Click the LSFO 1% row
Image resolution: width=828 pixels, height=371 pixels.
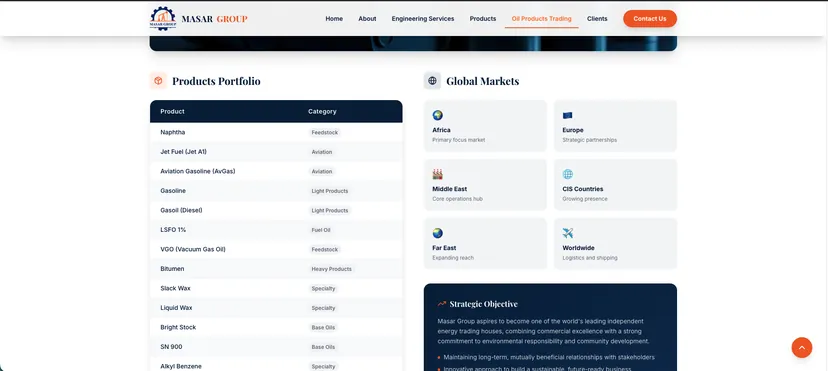pos(276,230)
